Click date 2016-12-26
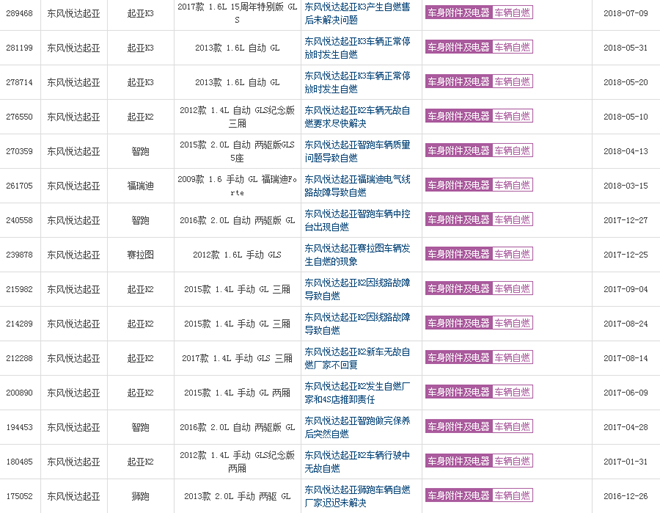The image size is (660, 513). point(625,497)
